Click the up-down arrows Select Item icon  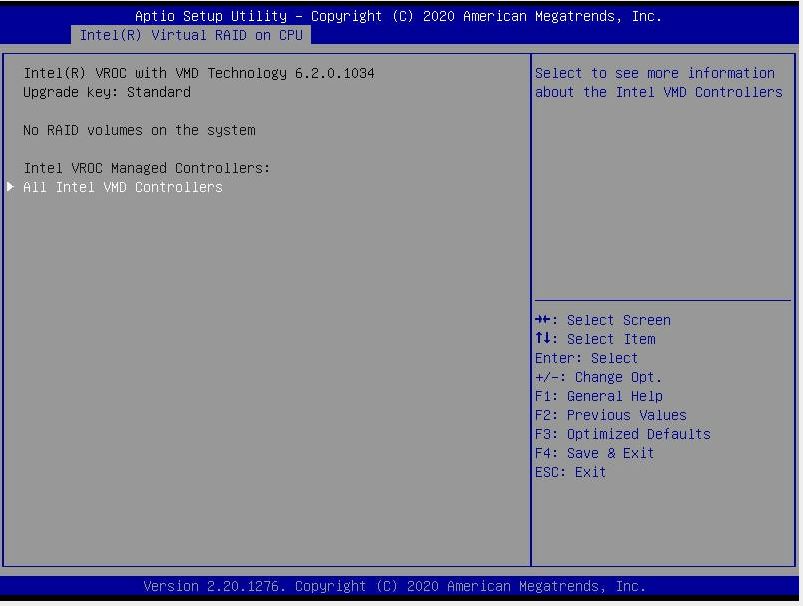543,339
